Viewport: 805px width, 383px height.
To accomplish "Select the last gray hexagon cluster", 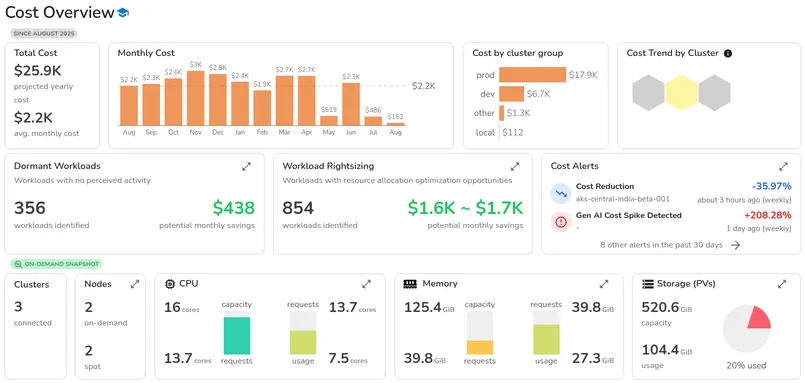I will 715,93.
